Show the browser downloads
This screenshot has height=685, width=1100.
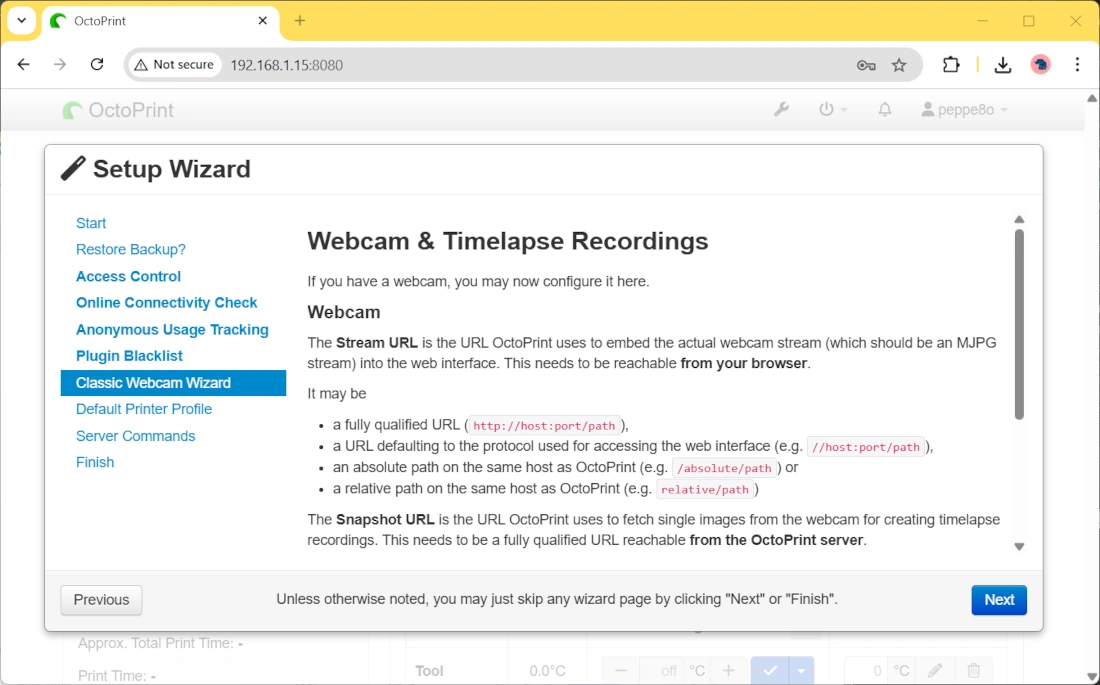tap(1003, 65)
